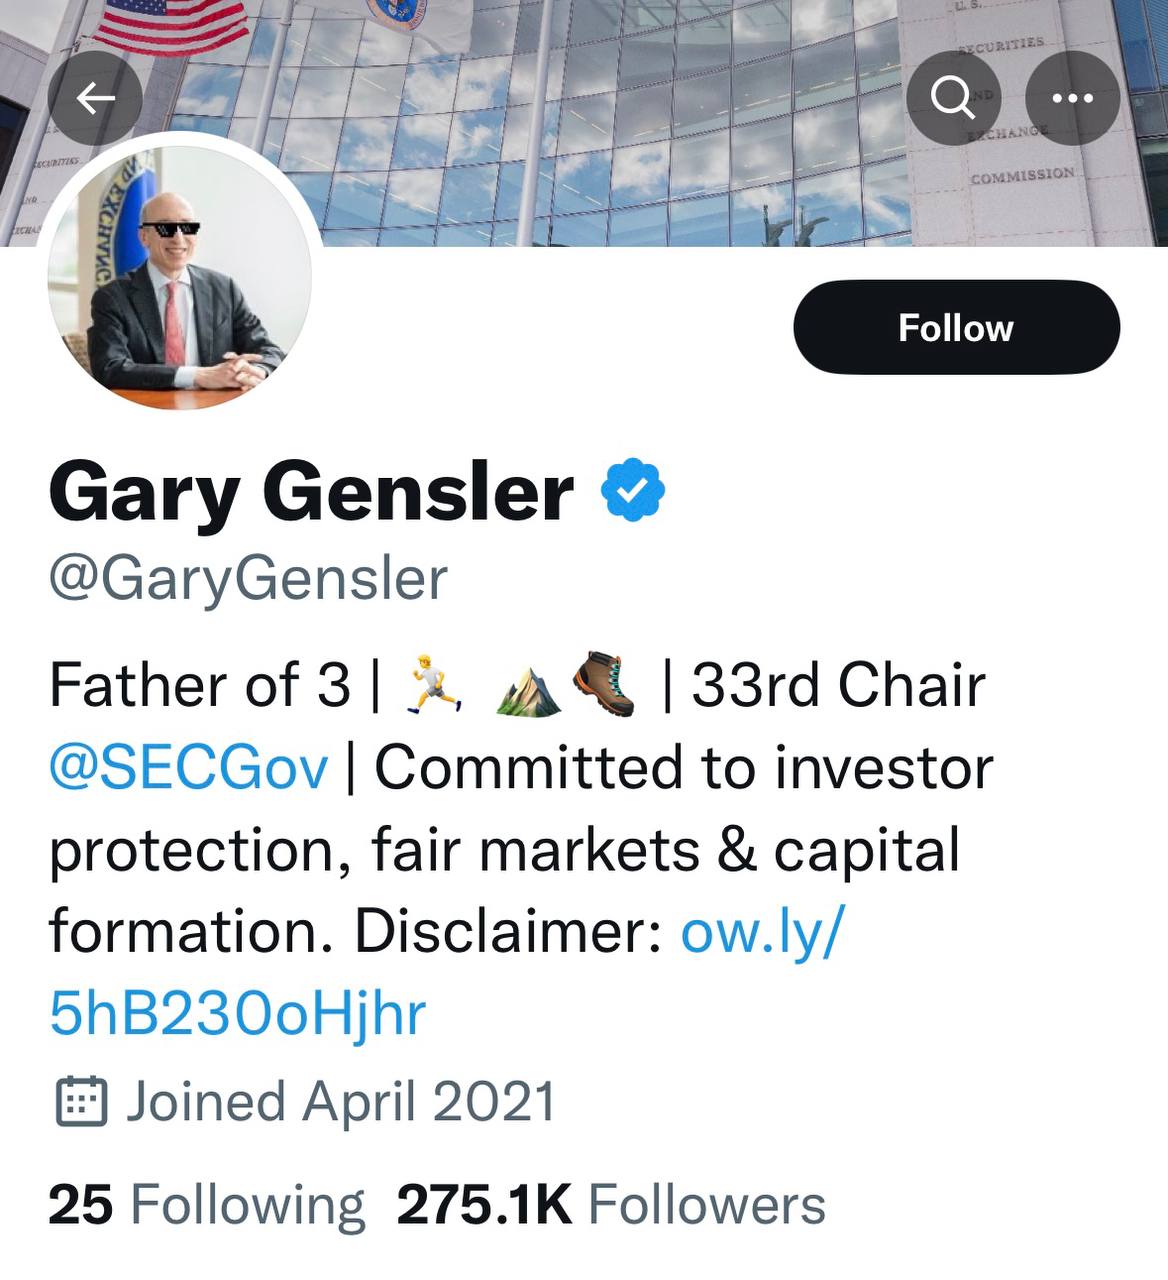The height and width of the screenshot is (1280, 1168).
Task: Tap the blue verified badge
Action: pyautogui.click(x=632, y=489)
